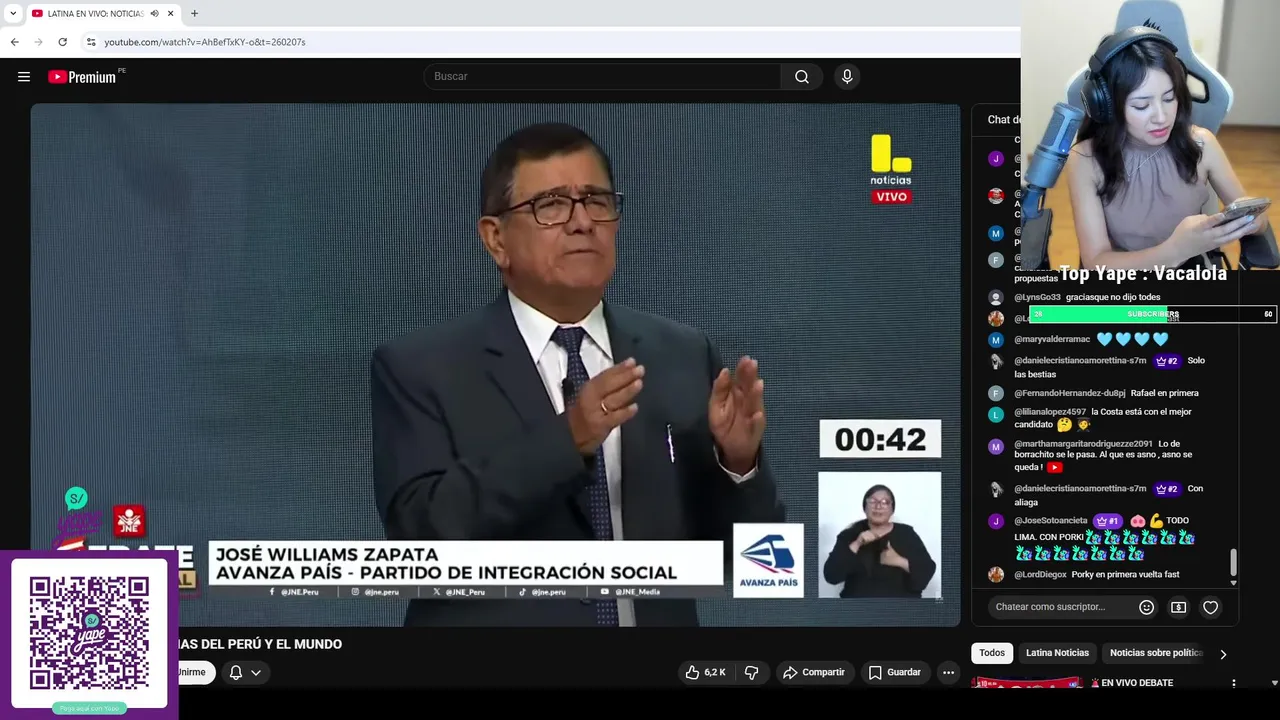The image size is (1280, 720).
Task: Open emoji picker in chat
Action: [x=1147, y=607]
